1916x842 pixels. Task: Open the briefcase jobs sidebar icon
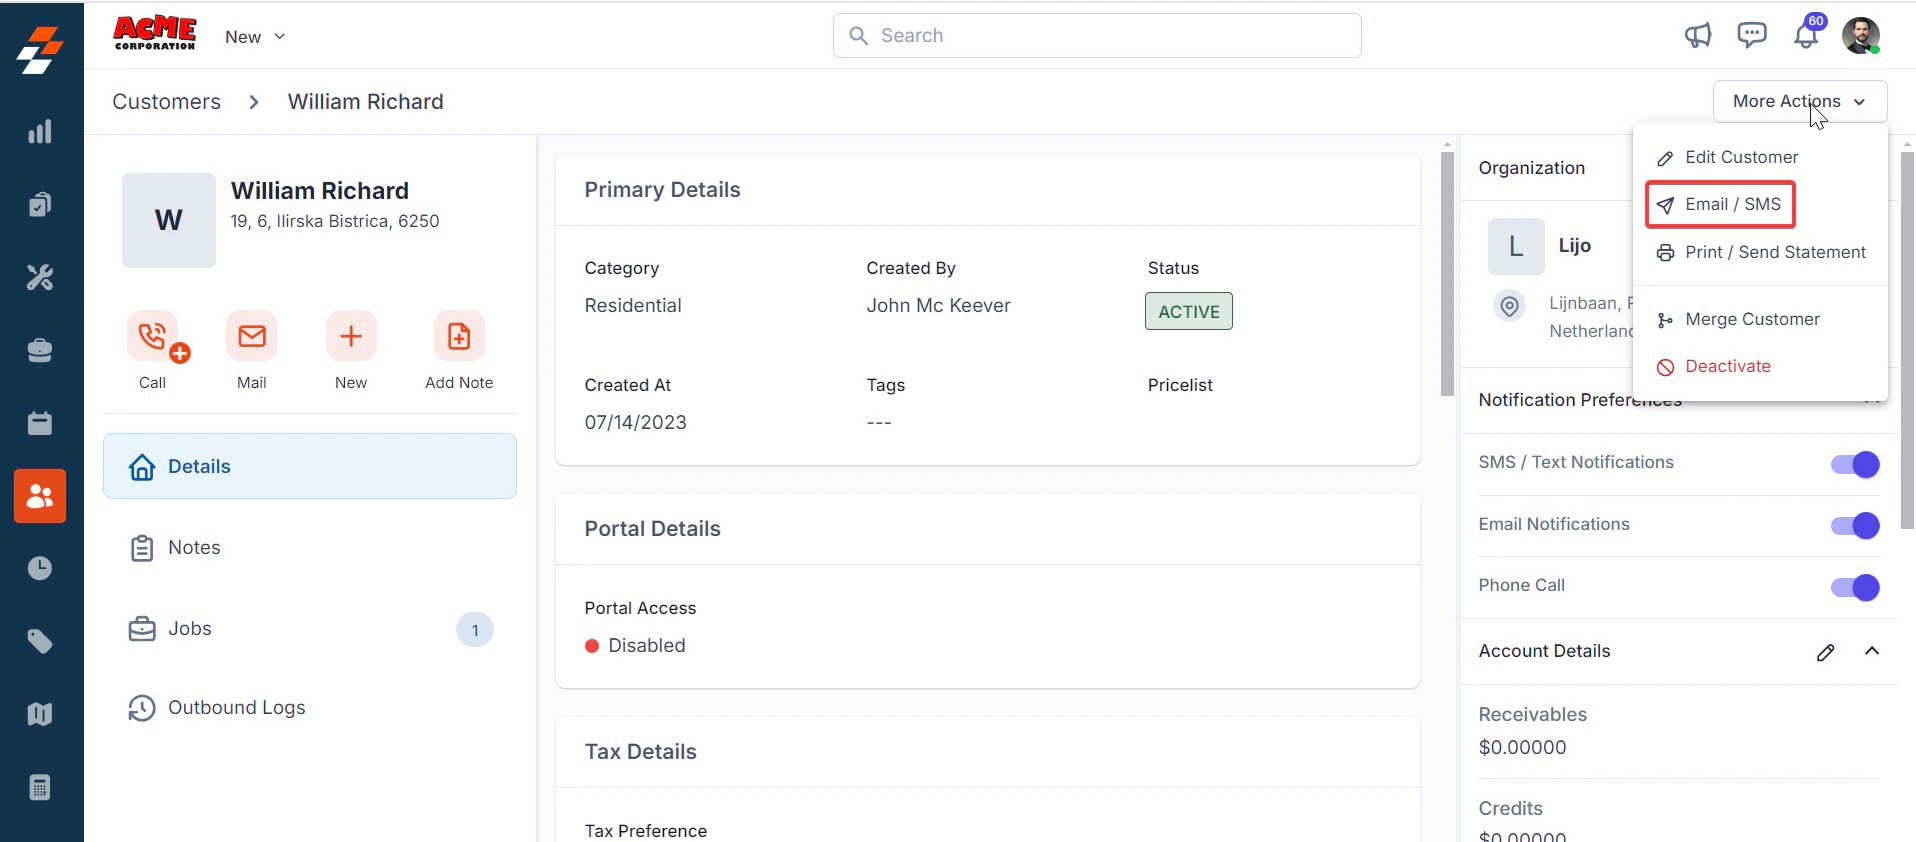(40, 350)
